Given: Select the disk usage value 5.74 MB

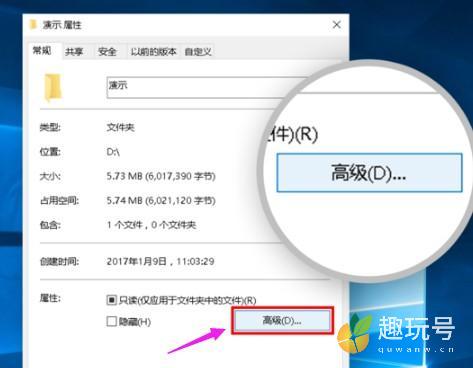Looking at the screenshot, I should pos(161,201).
